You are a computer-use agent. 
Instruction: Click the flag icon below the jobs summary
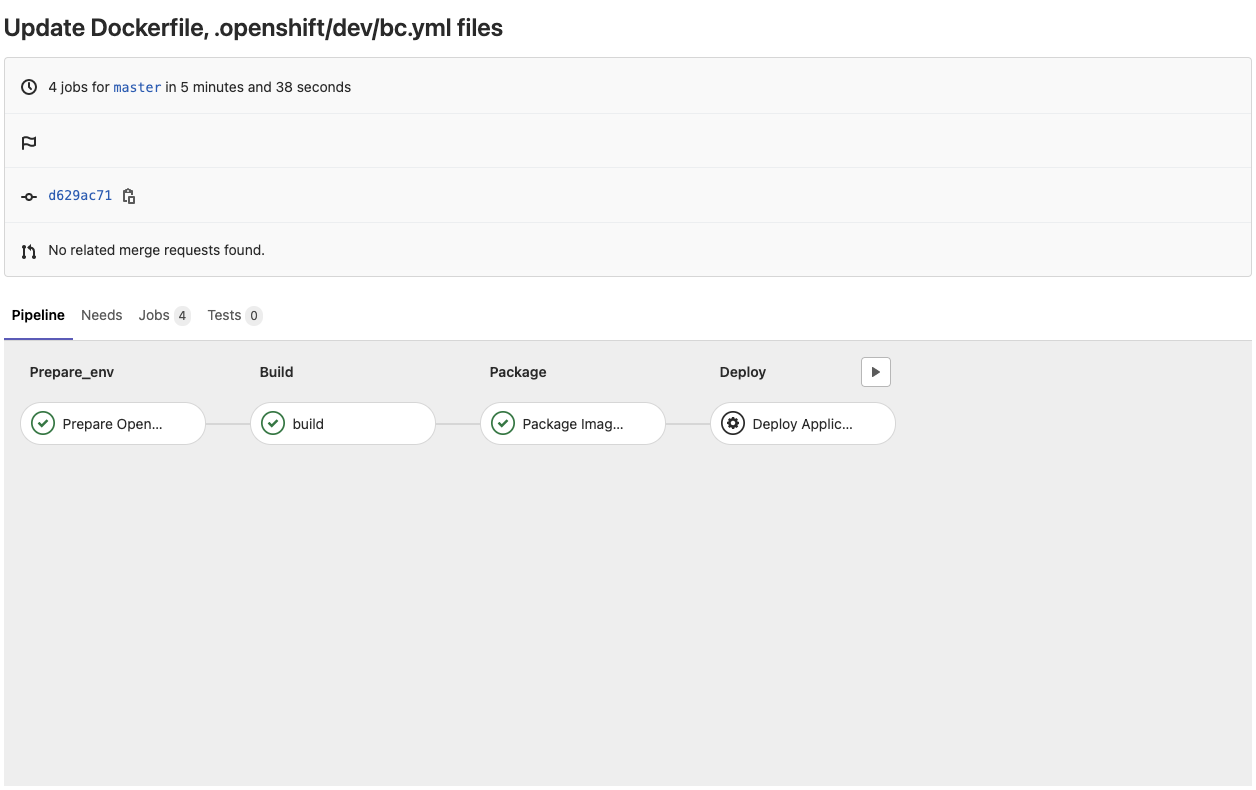click(29, 142)
